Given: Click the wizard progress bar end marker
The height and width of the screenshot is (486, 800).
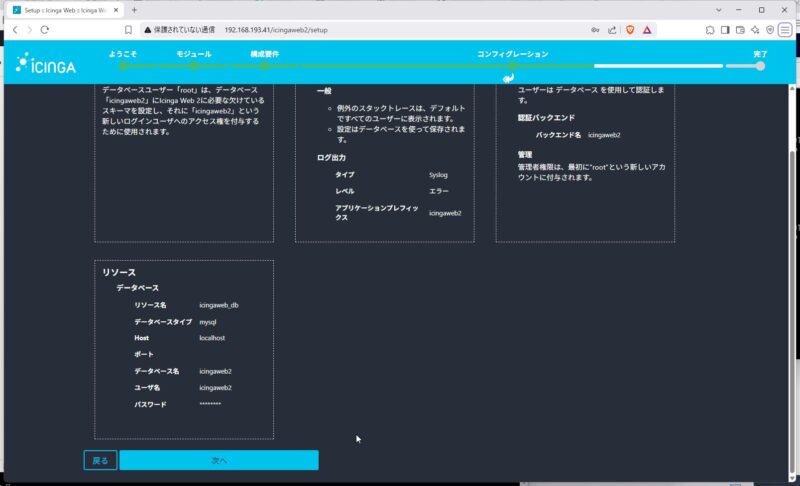Looking at the screenshot, I should tap(760, 66).
